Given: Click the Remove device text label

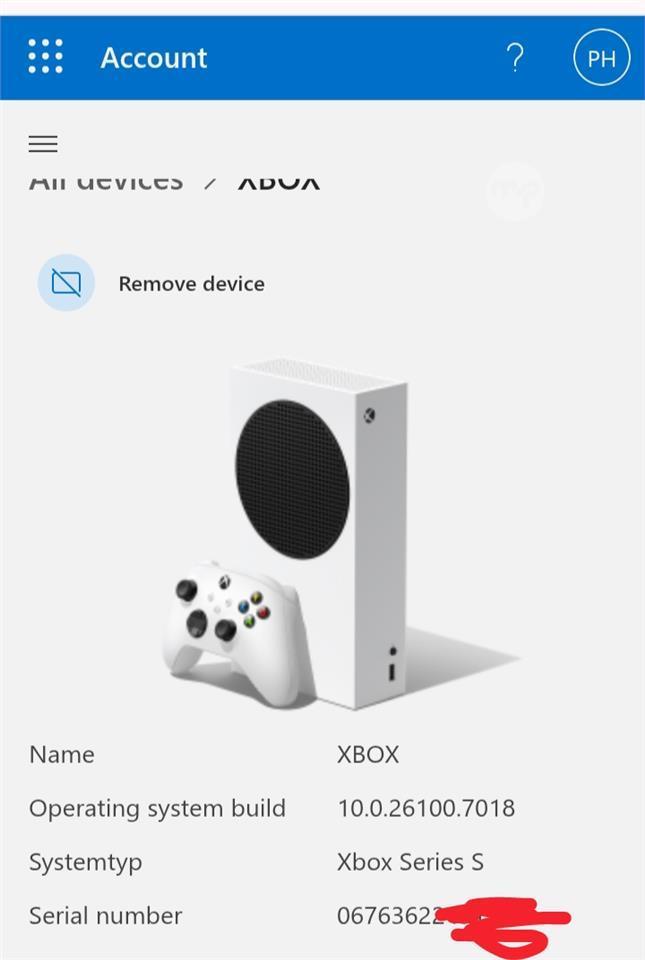Looking at the screenshot, I should click(x=192, y=283).
